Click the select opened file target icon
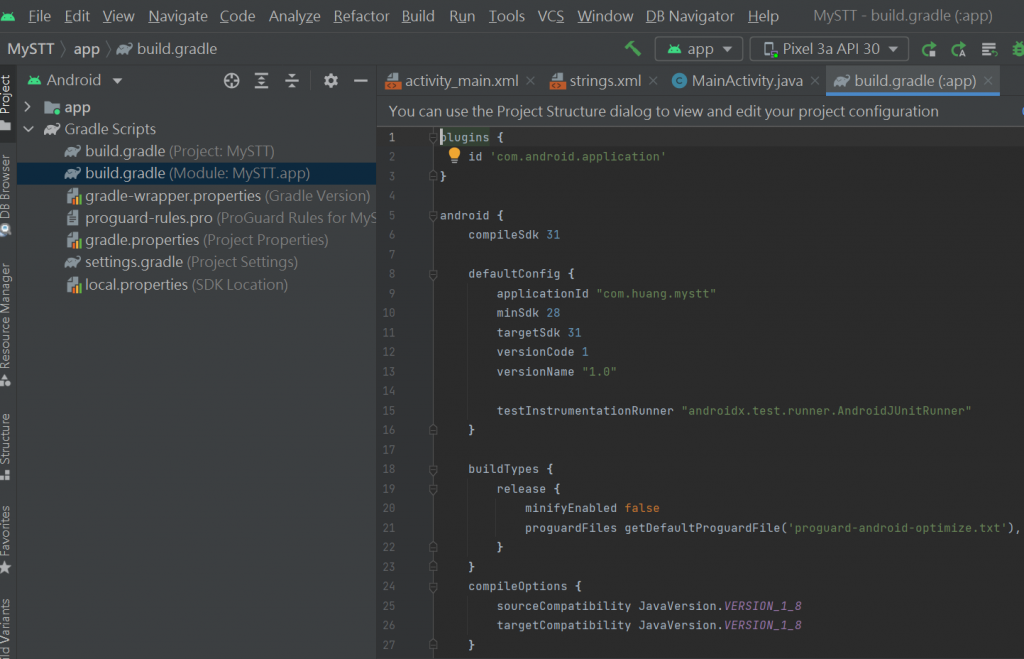The height and width of the screenshot is (659, 1024). pyautogui.click(x=231, y=80)
